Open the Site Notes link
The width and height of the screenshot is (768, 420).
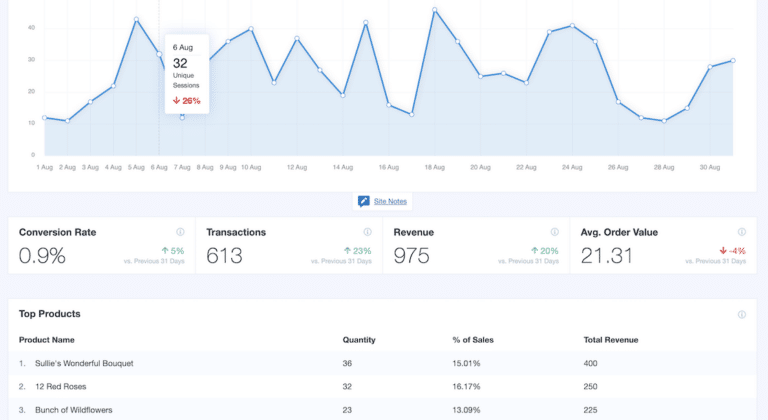coord(390,201)
